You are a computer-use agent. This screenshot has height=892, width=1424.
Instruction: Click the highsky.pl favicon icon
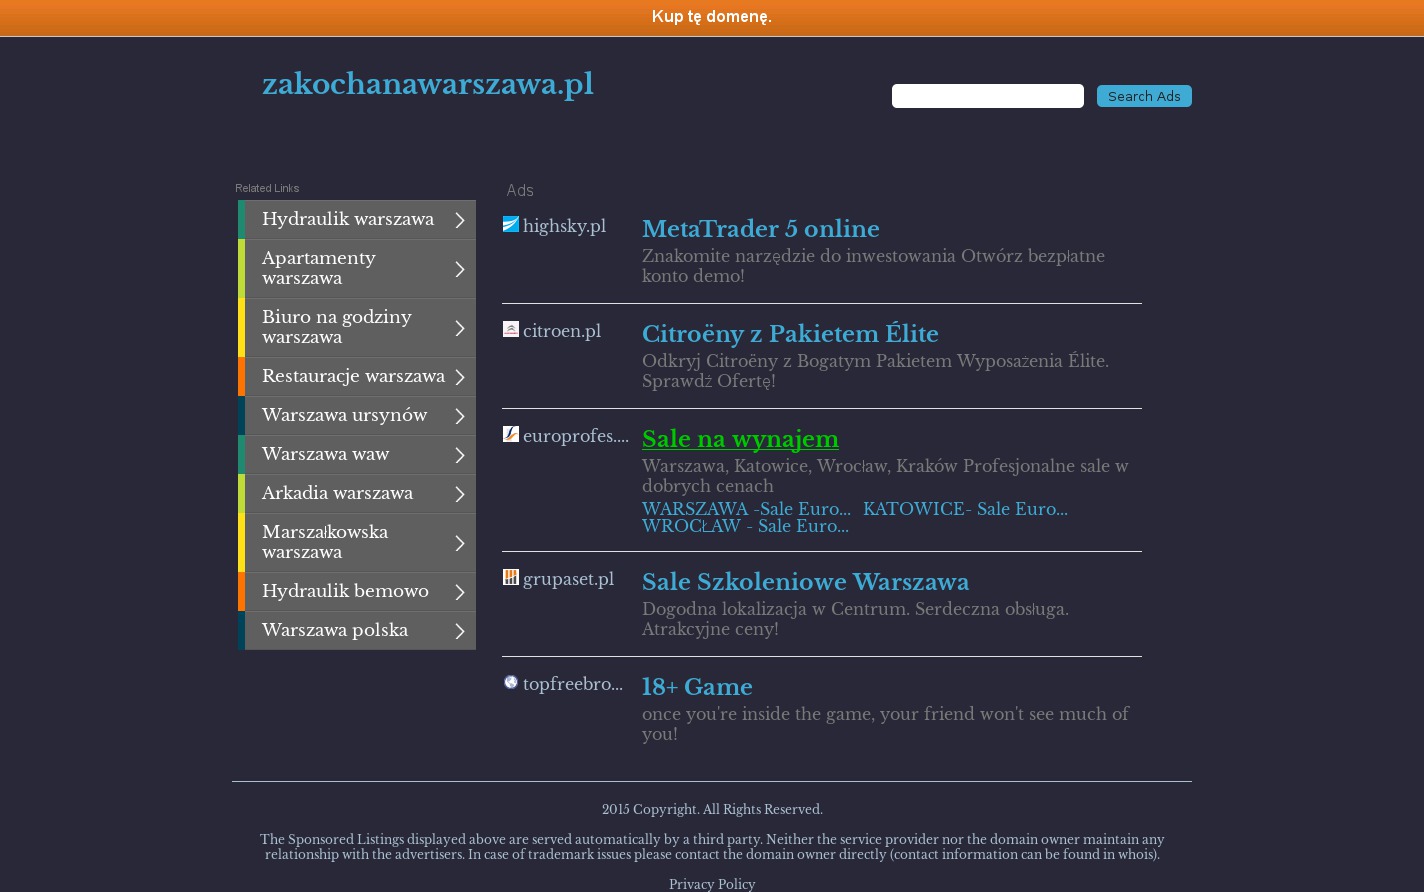pyautogui.click(x=510, y=225)
